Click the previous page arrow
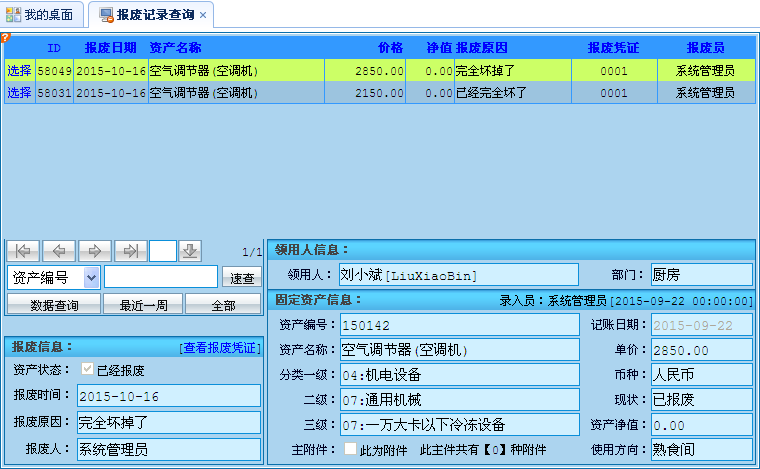 tap(59, 251)
